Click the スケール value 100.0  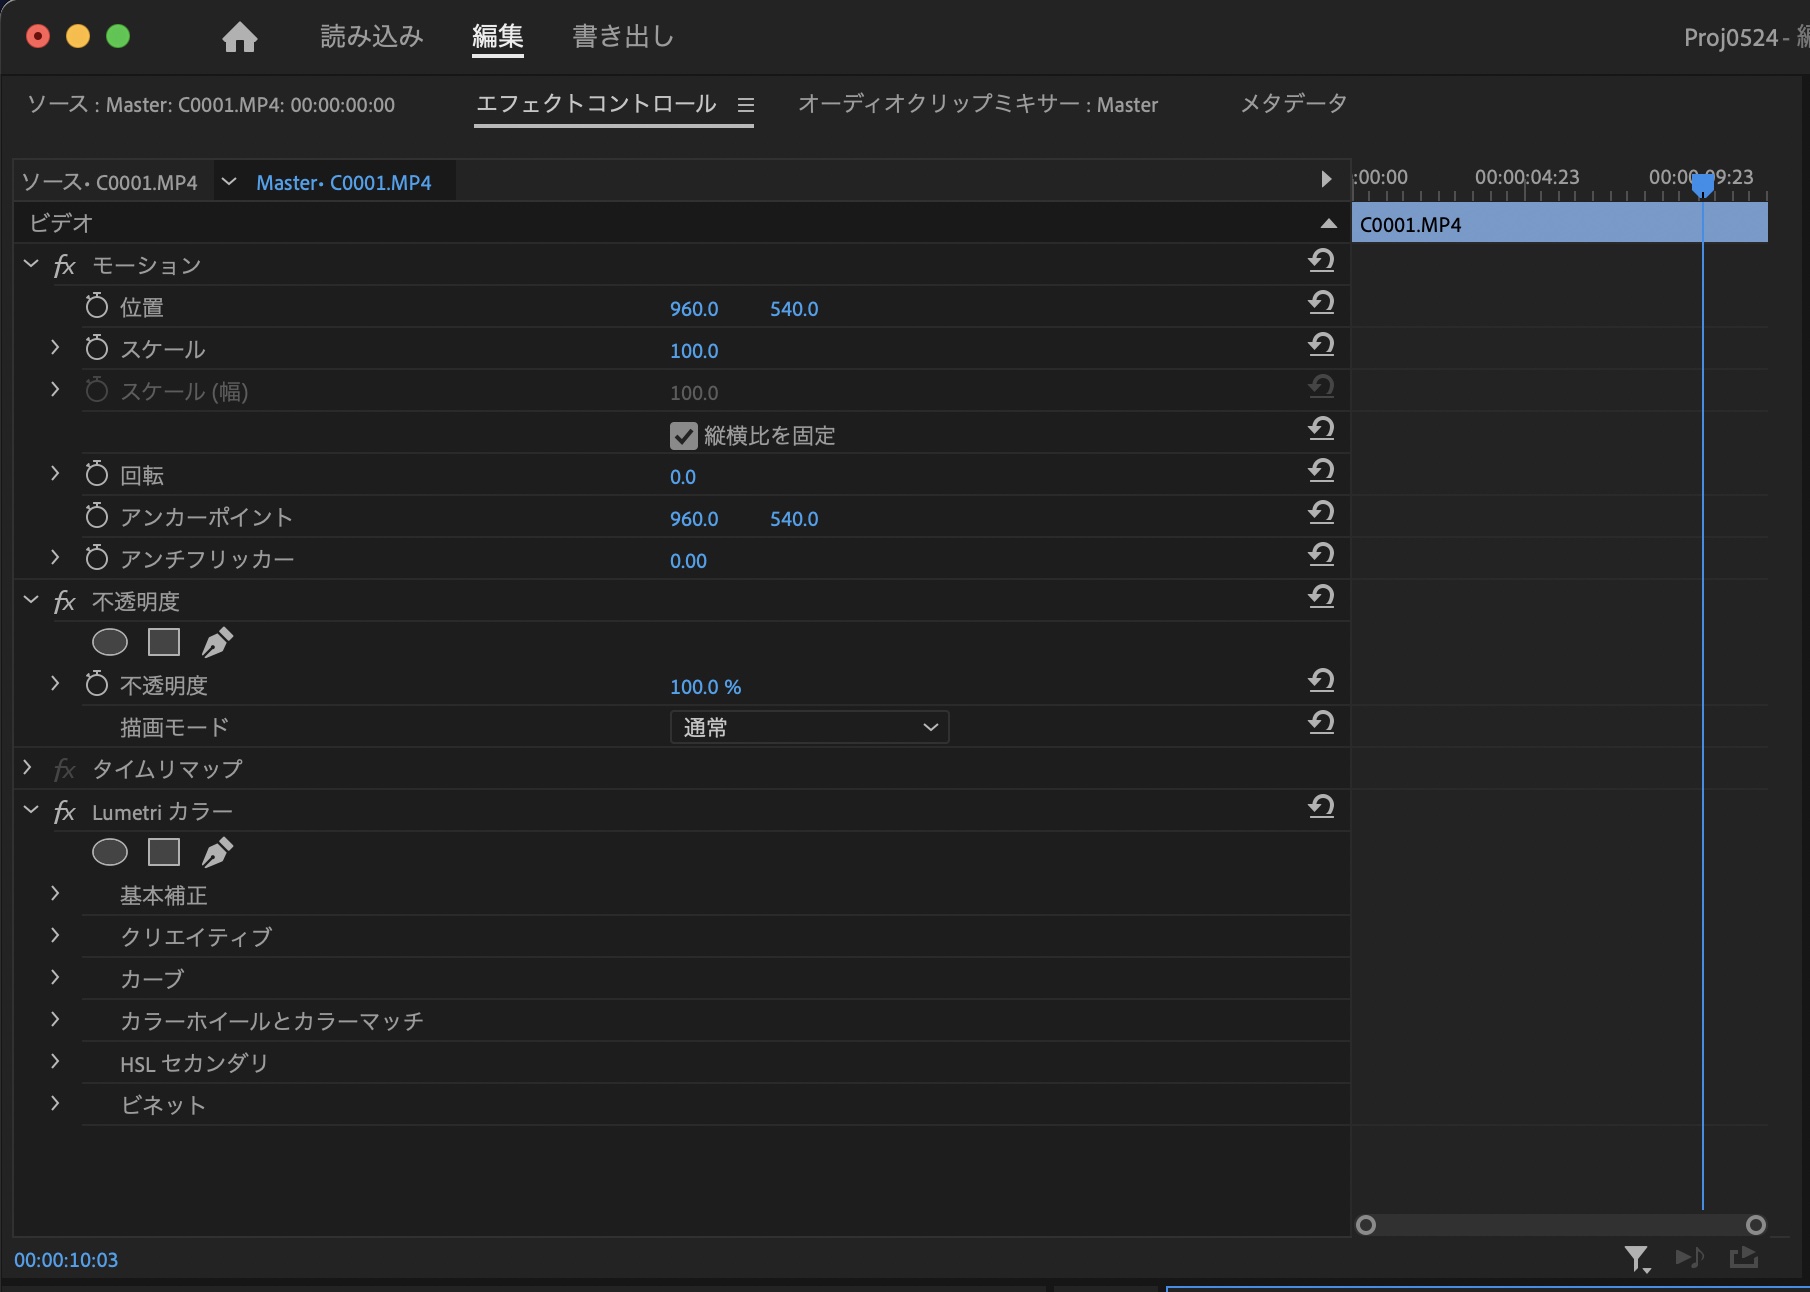click(x=694, y=351)
